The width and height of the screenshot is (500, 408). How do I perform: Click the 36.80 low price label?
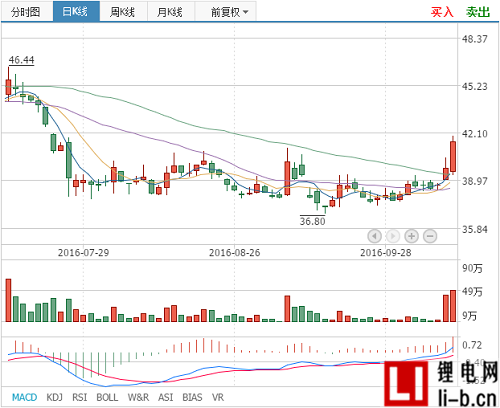(312, 221)
